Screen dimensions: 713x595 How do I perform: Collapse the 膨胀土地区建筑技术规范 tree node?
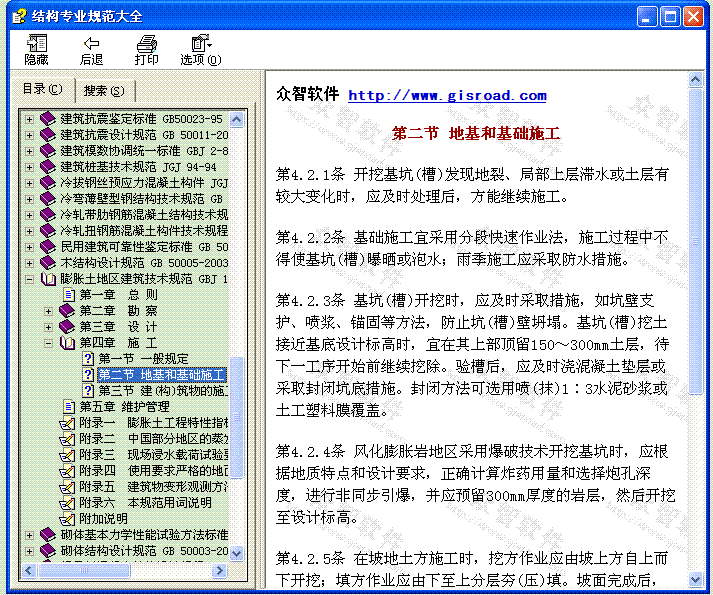coord(30,279)
